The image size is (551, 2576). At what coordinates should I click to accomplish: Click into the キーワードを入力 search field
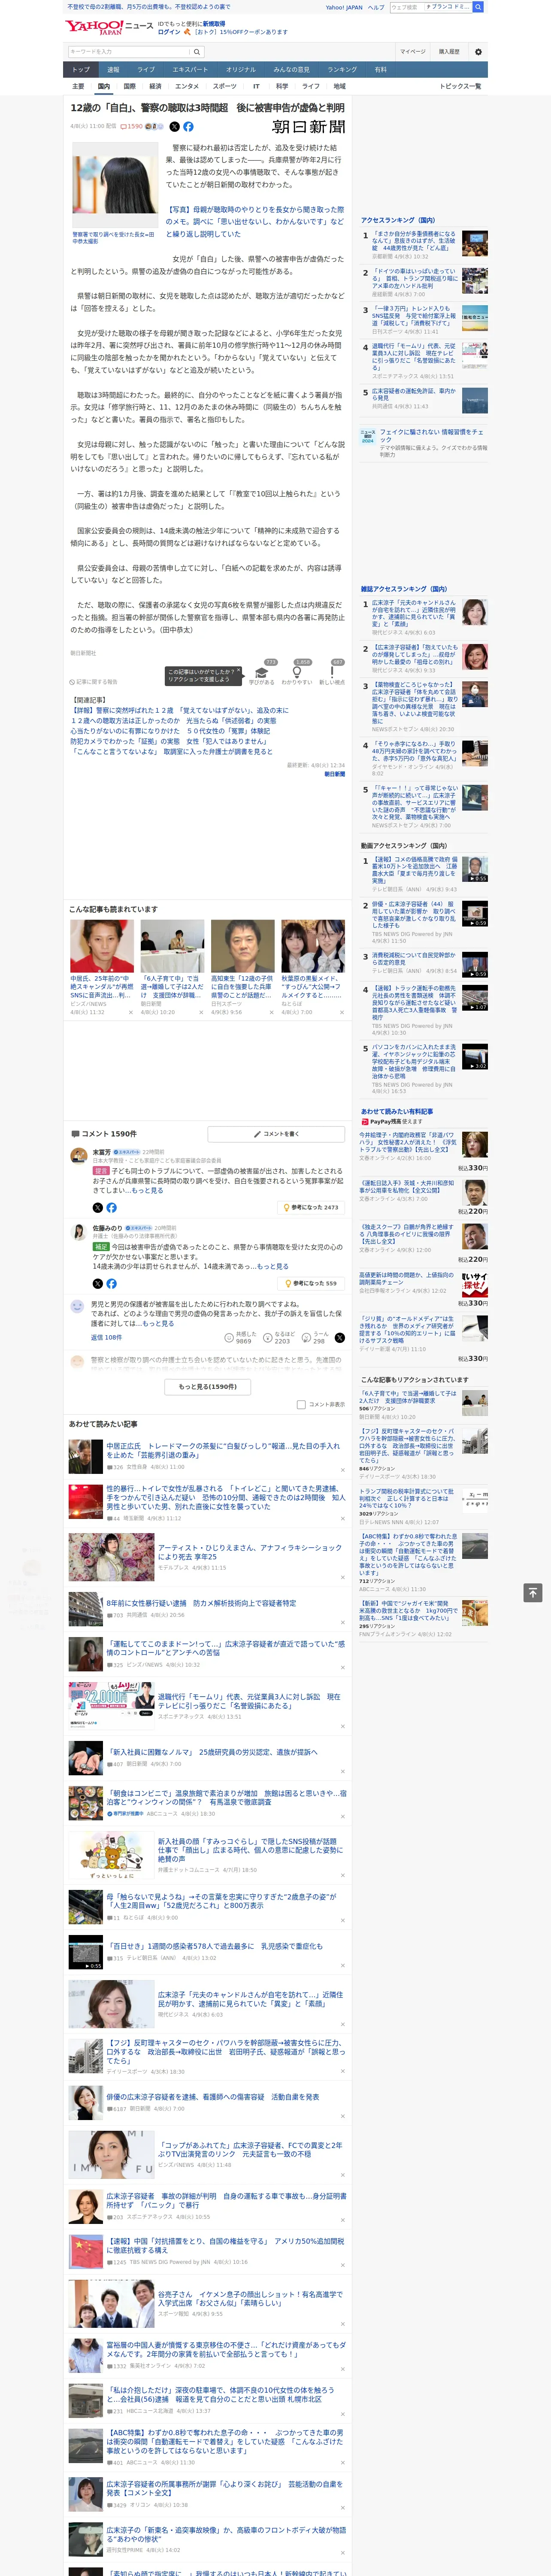tap(129, 52)
